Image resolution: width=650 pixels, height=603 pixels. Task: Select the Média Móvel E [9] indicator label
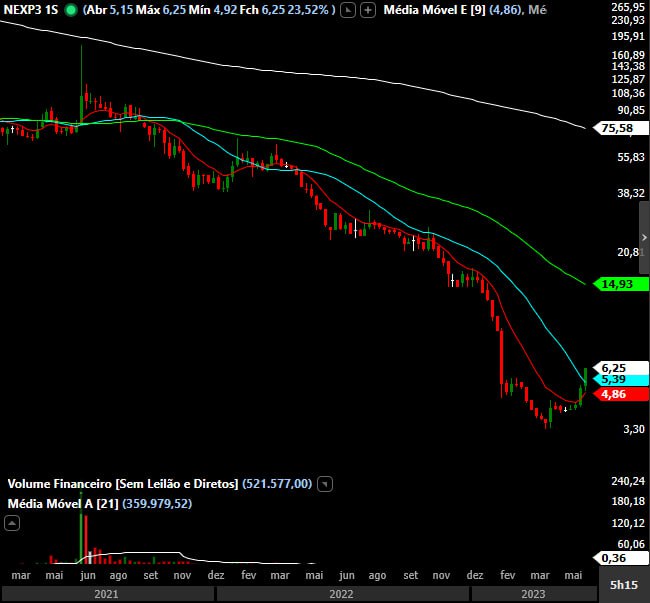434,10
